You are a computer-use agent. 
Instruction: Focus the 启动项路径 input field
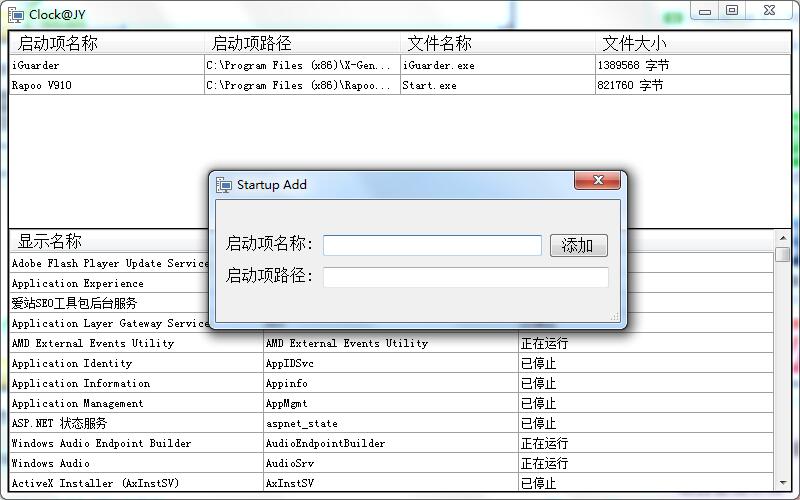coord(465,277)
